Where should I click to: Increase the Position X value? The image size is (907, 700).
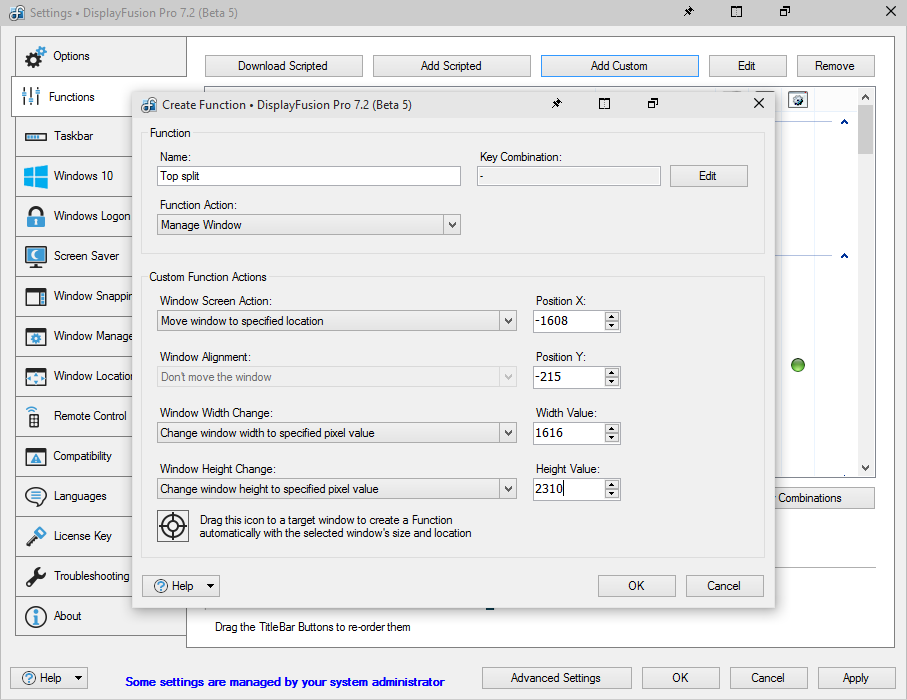click(612, 316)
